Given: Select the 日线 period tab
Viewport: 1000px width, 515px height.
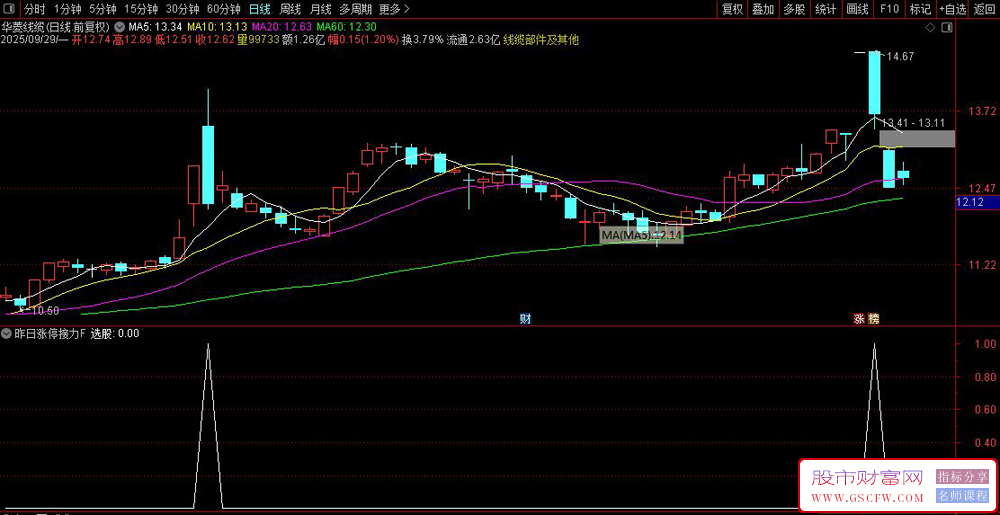Looking at the screenshot, I should [x=260, y=9].
